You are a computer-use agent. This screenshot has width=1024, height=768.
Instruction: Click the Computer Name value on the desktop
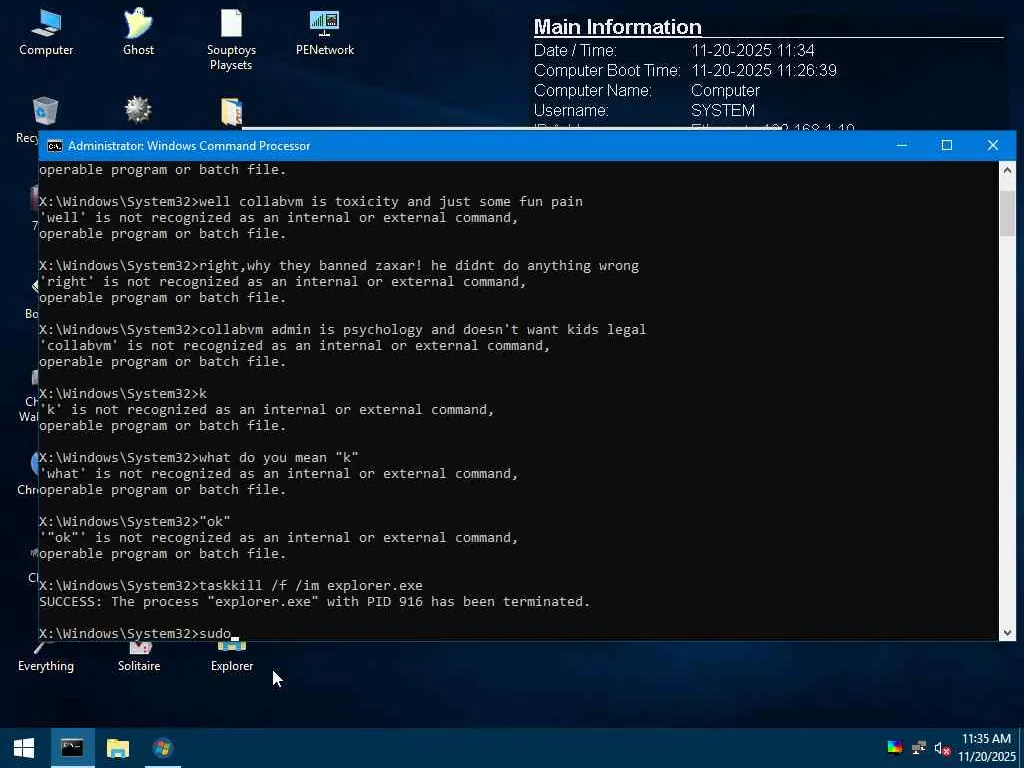point(726,91)
